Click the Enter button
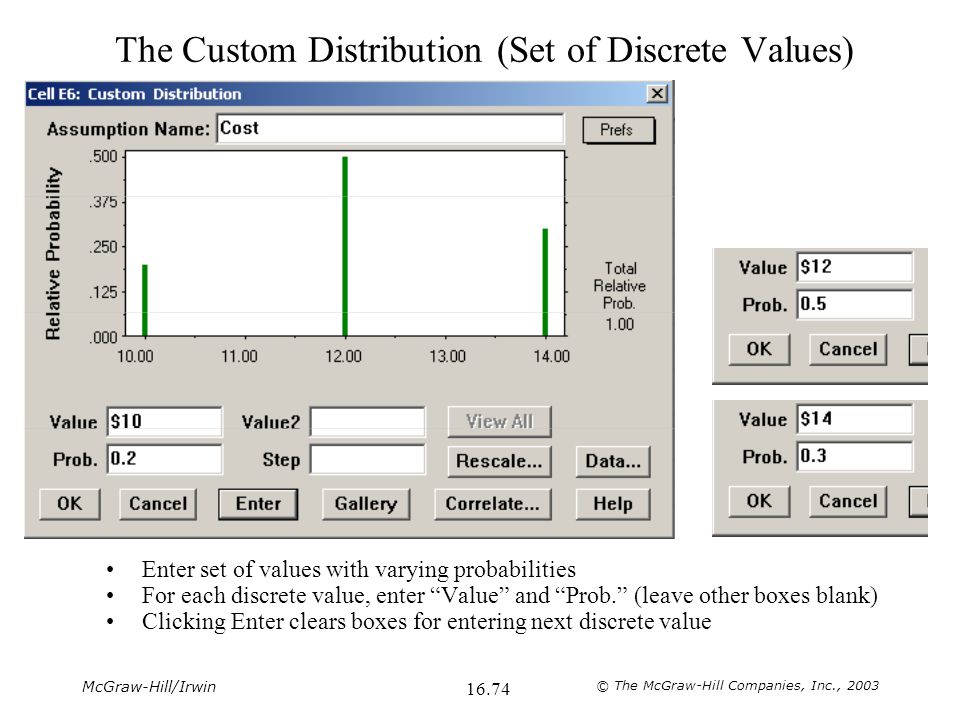Screen dimensions: 960x720 click(258, 504)
